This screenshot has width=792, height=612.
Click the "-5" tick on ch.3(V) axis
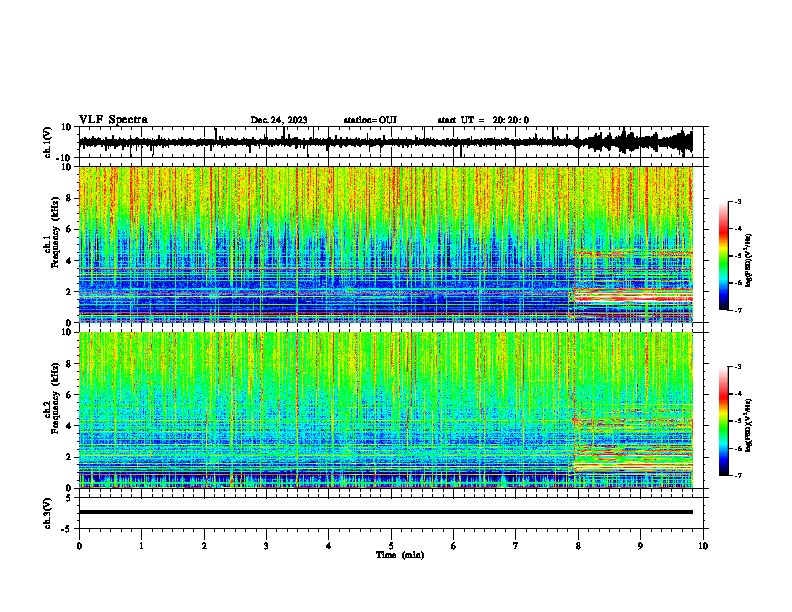pos(68,529)
